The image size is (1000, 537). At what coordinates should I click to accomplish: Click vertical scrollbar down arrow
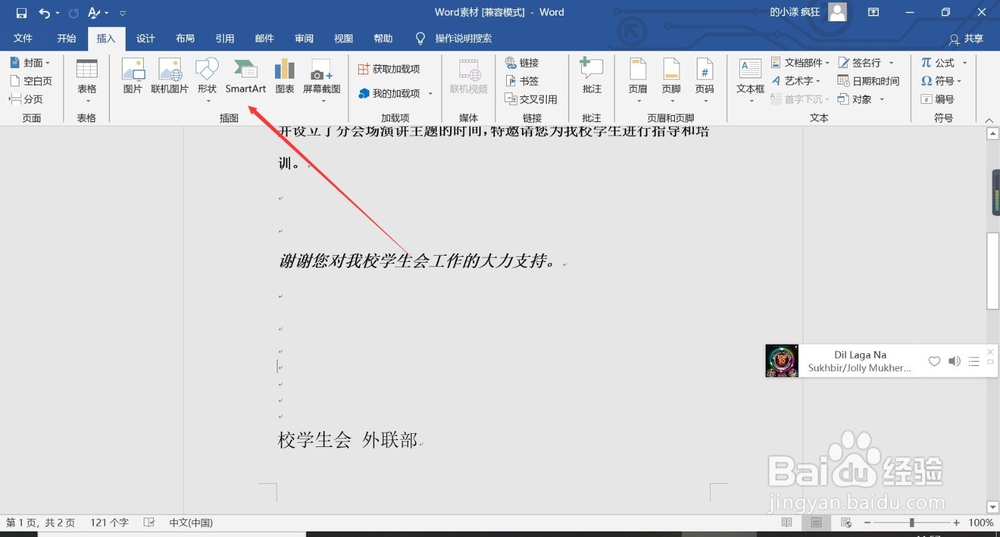[992, 508]
